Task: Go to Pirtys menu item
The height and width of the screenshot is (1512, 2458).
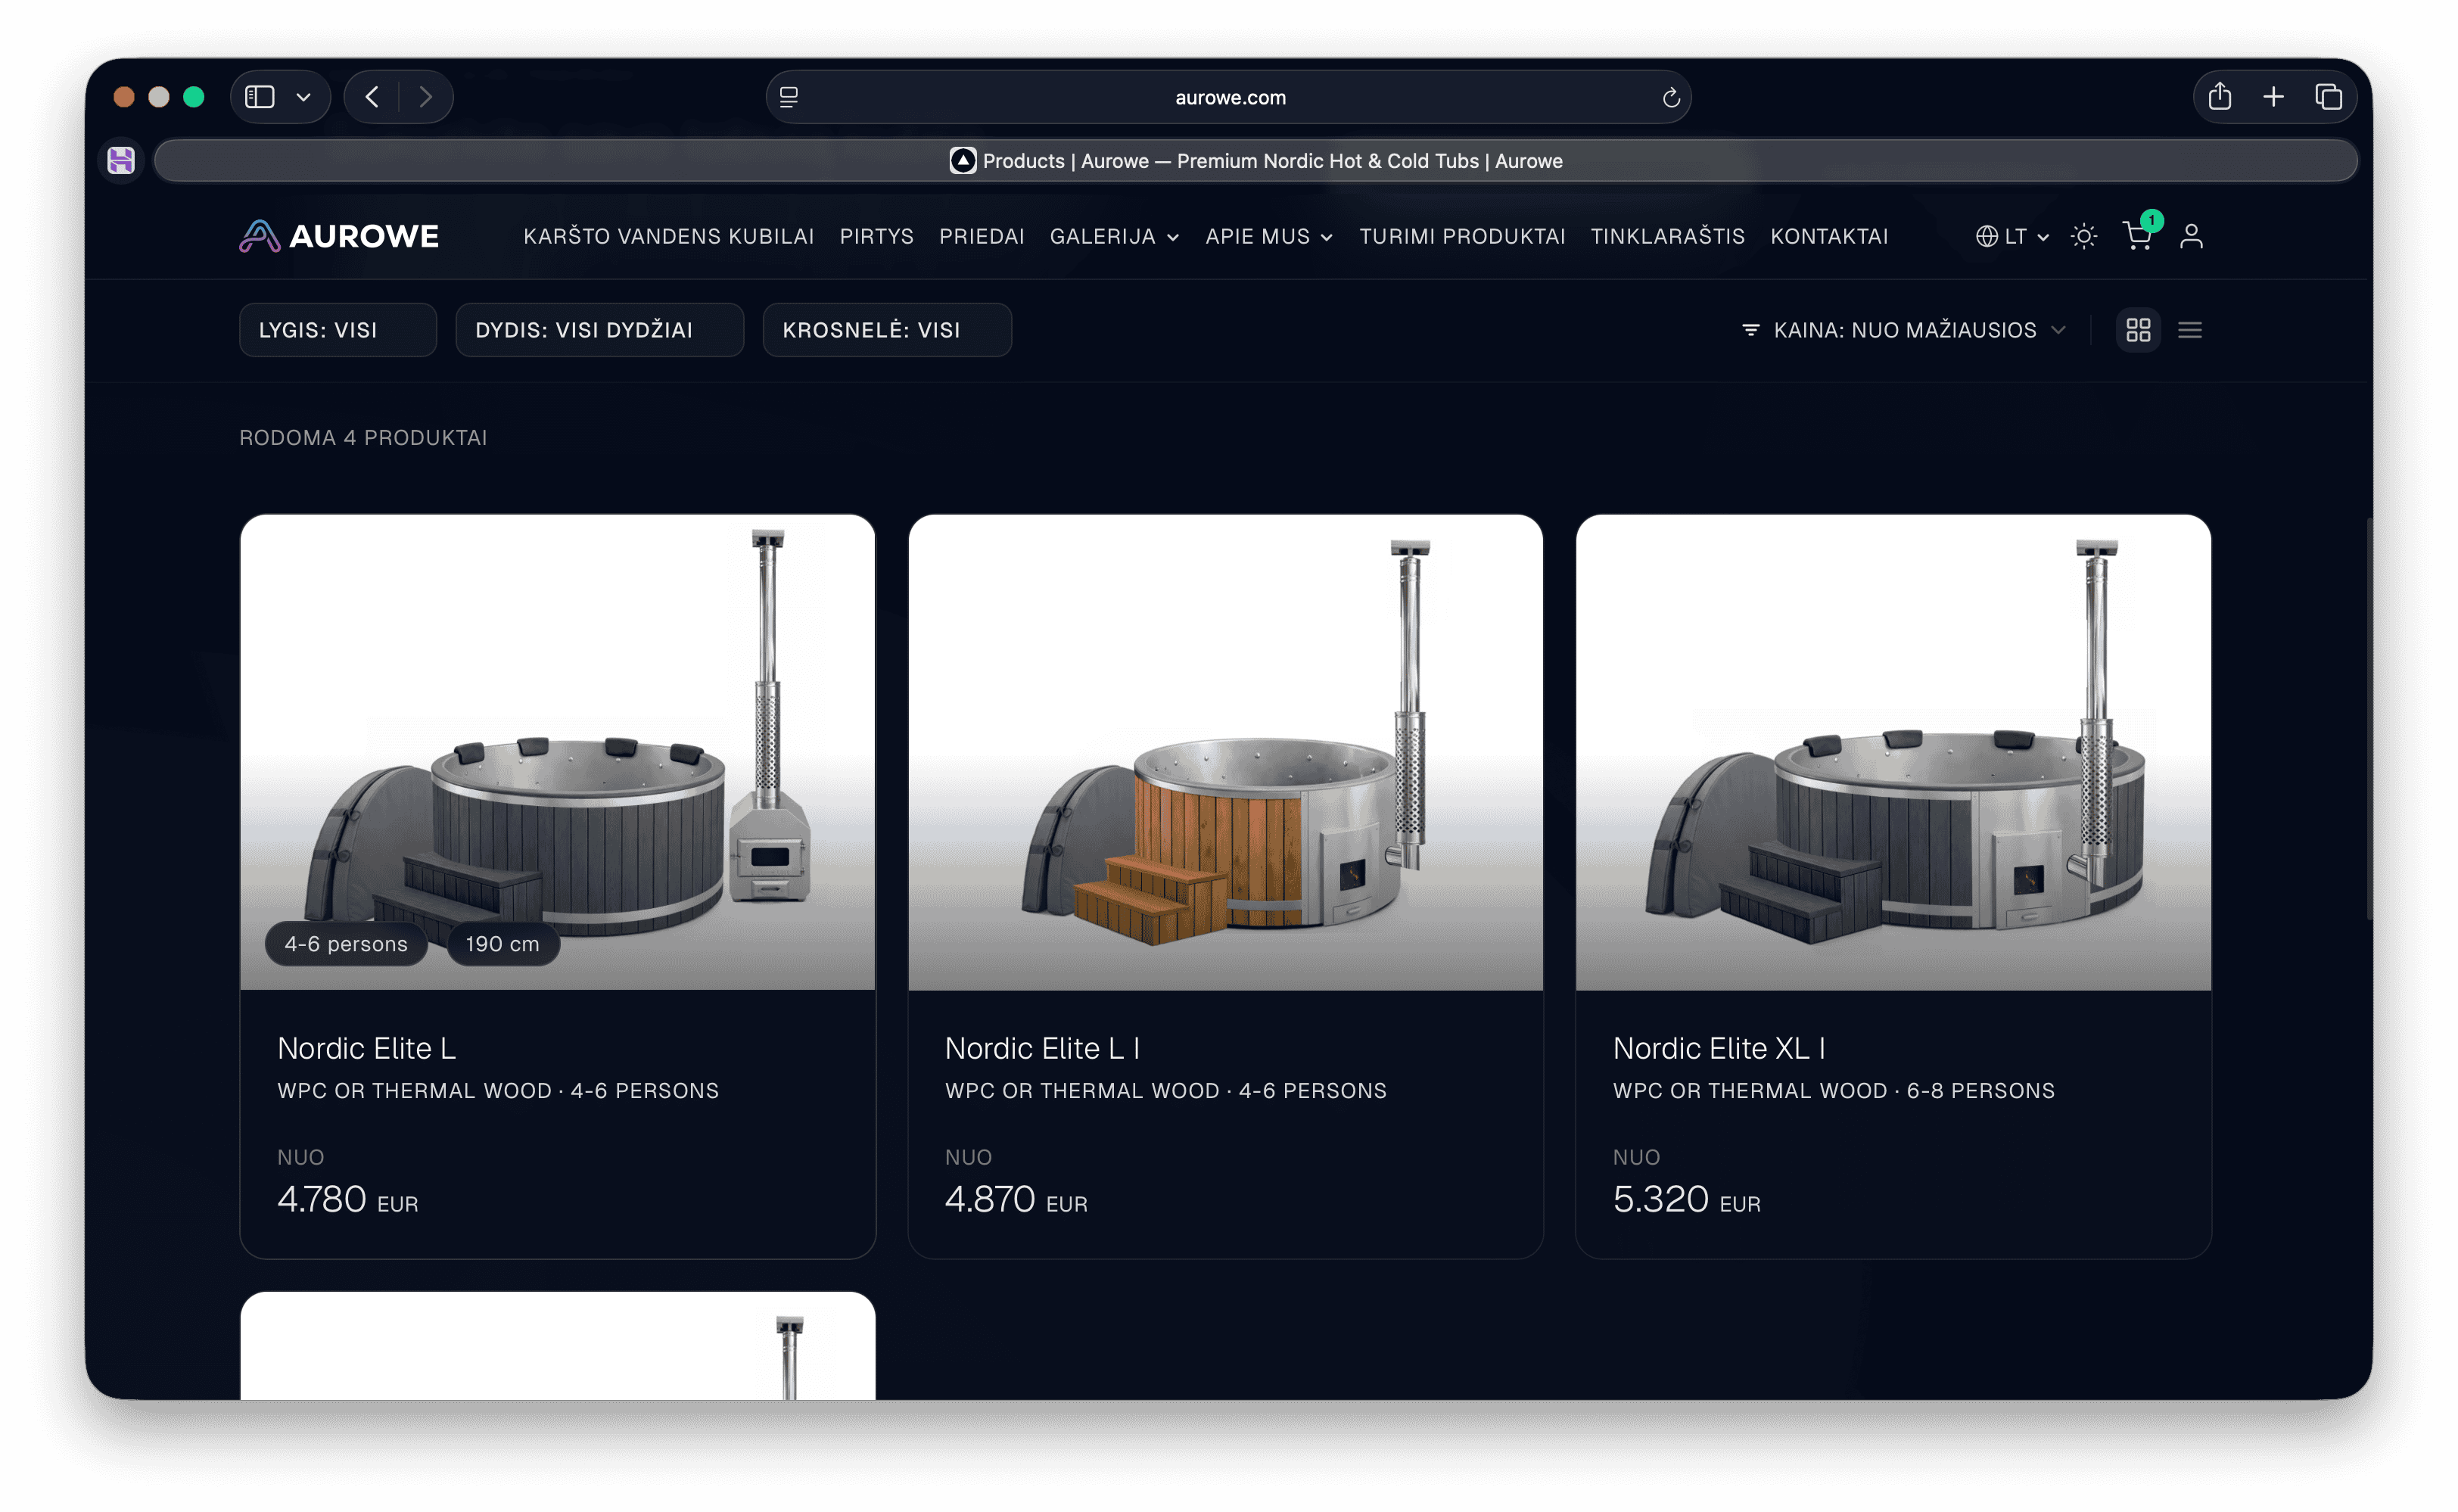Action: [876, 236]
